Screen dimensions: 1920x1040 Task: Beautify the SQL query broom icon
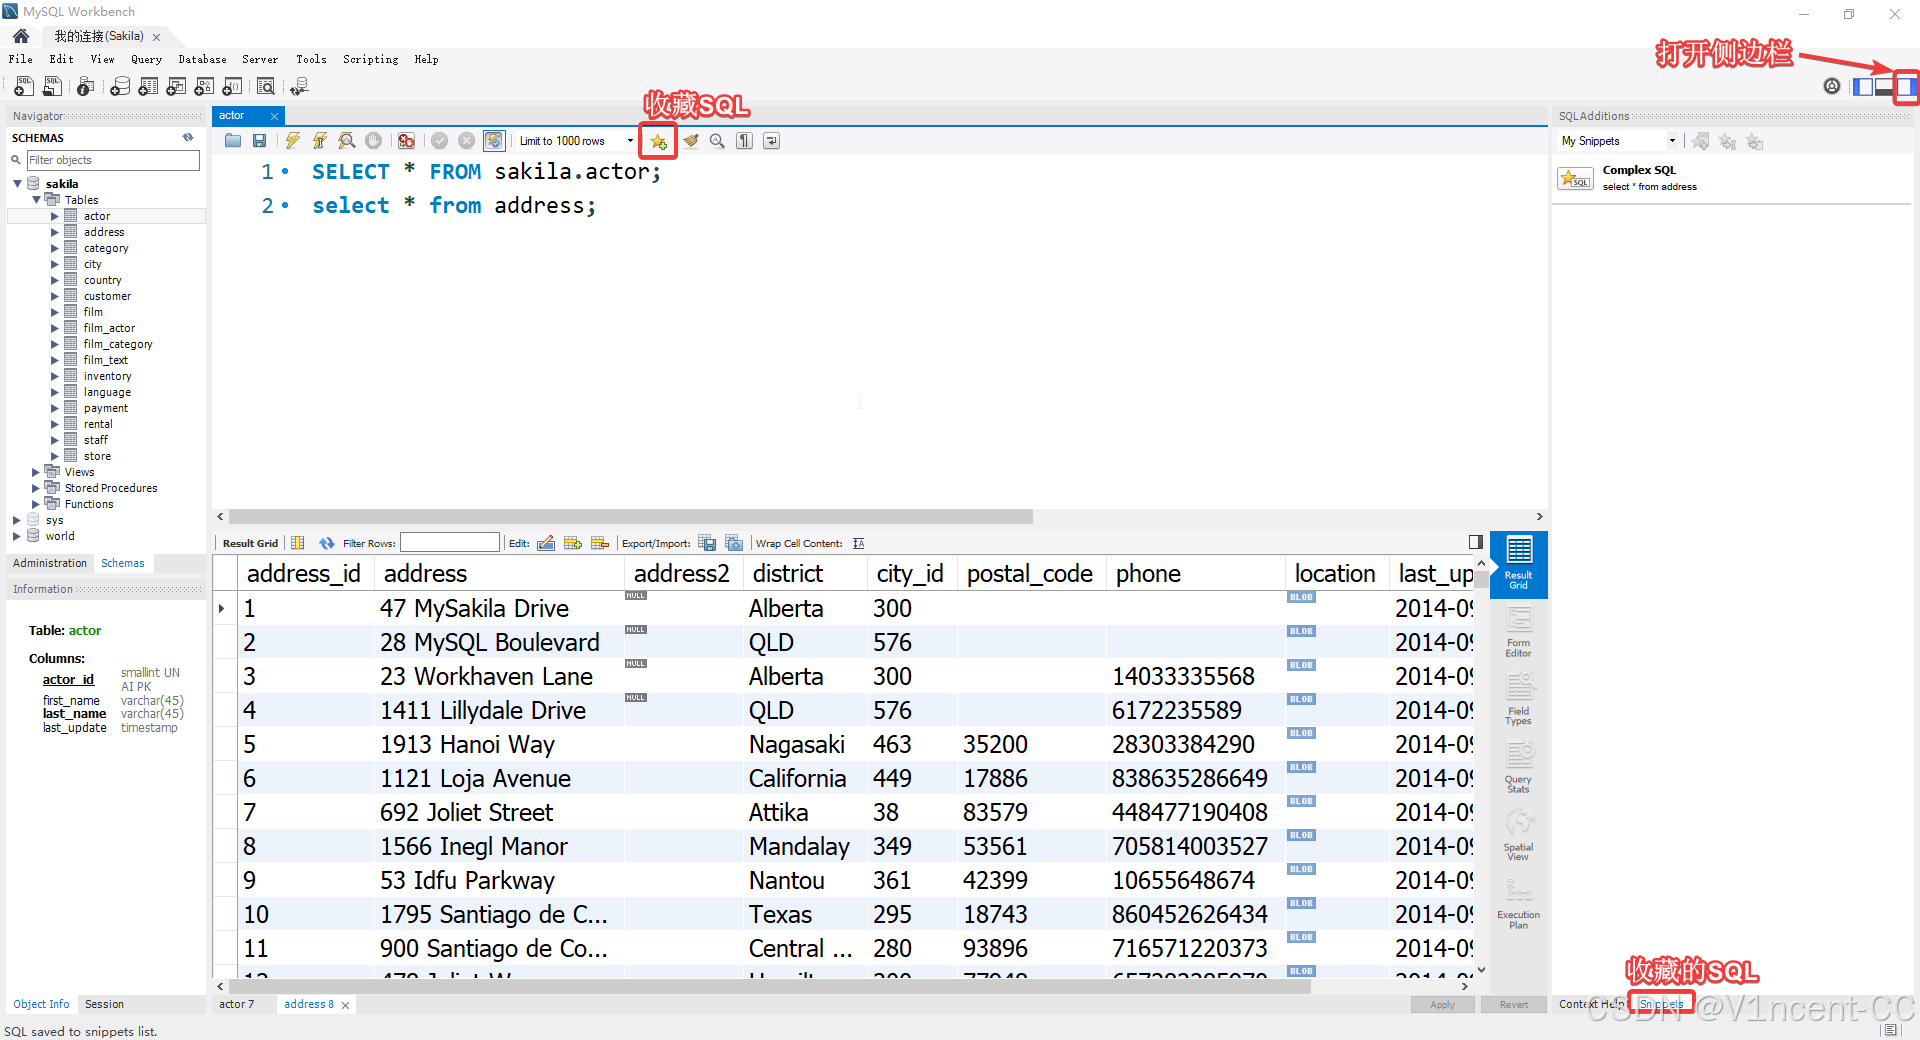click(690, 141)
